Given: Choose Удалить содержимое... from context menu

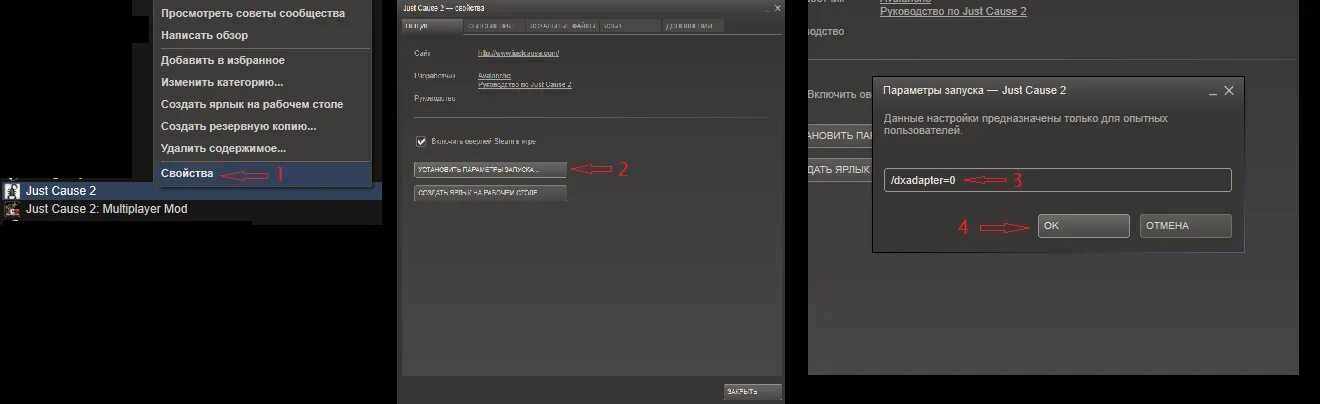Looking at the screenshot, I should 224,148.
